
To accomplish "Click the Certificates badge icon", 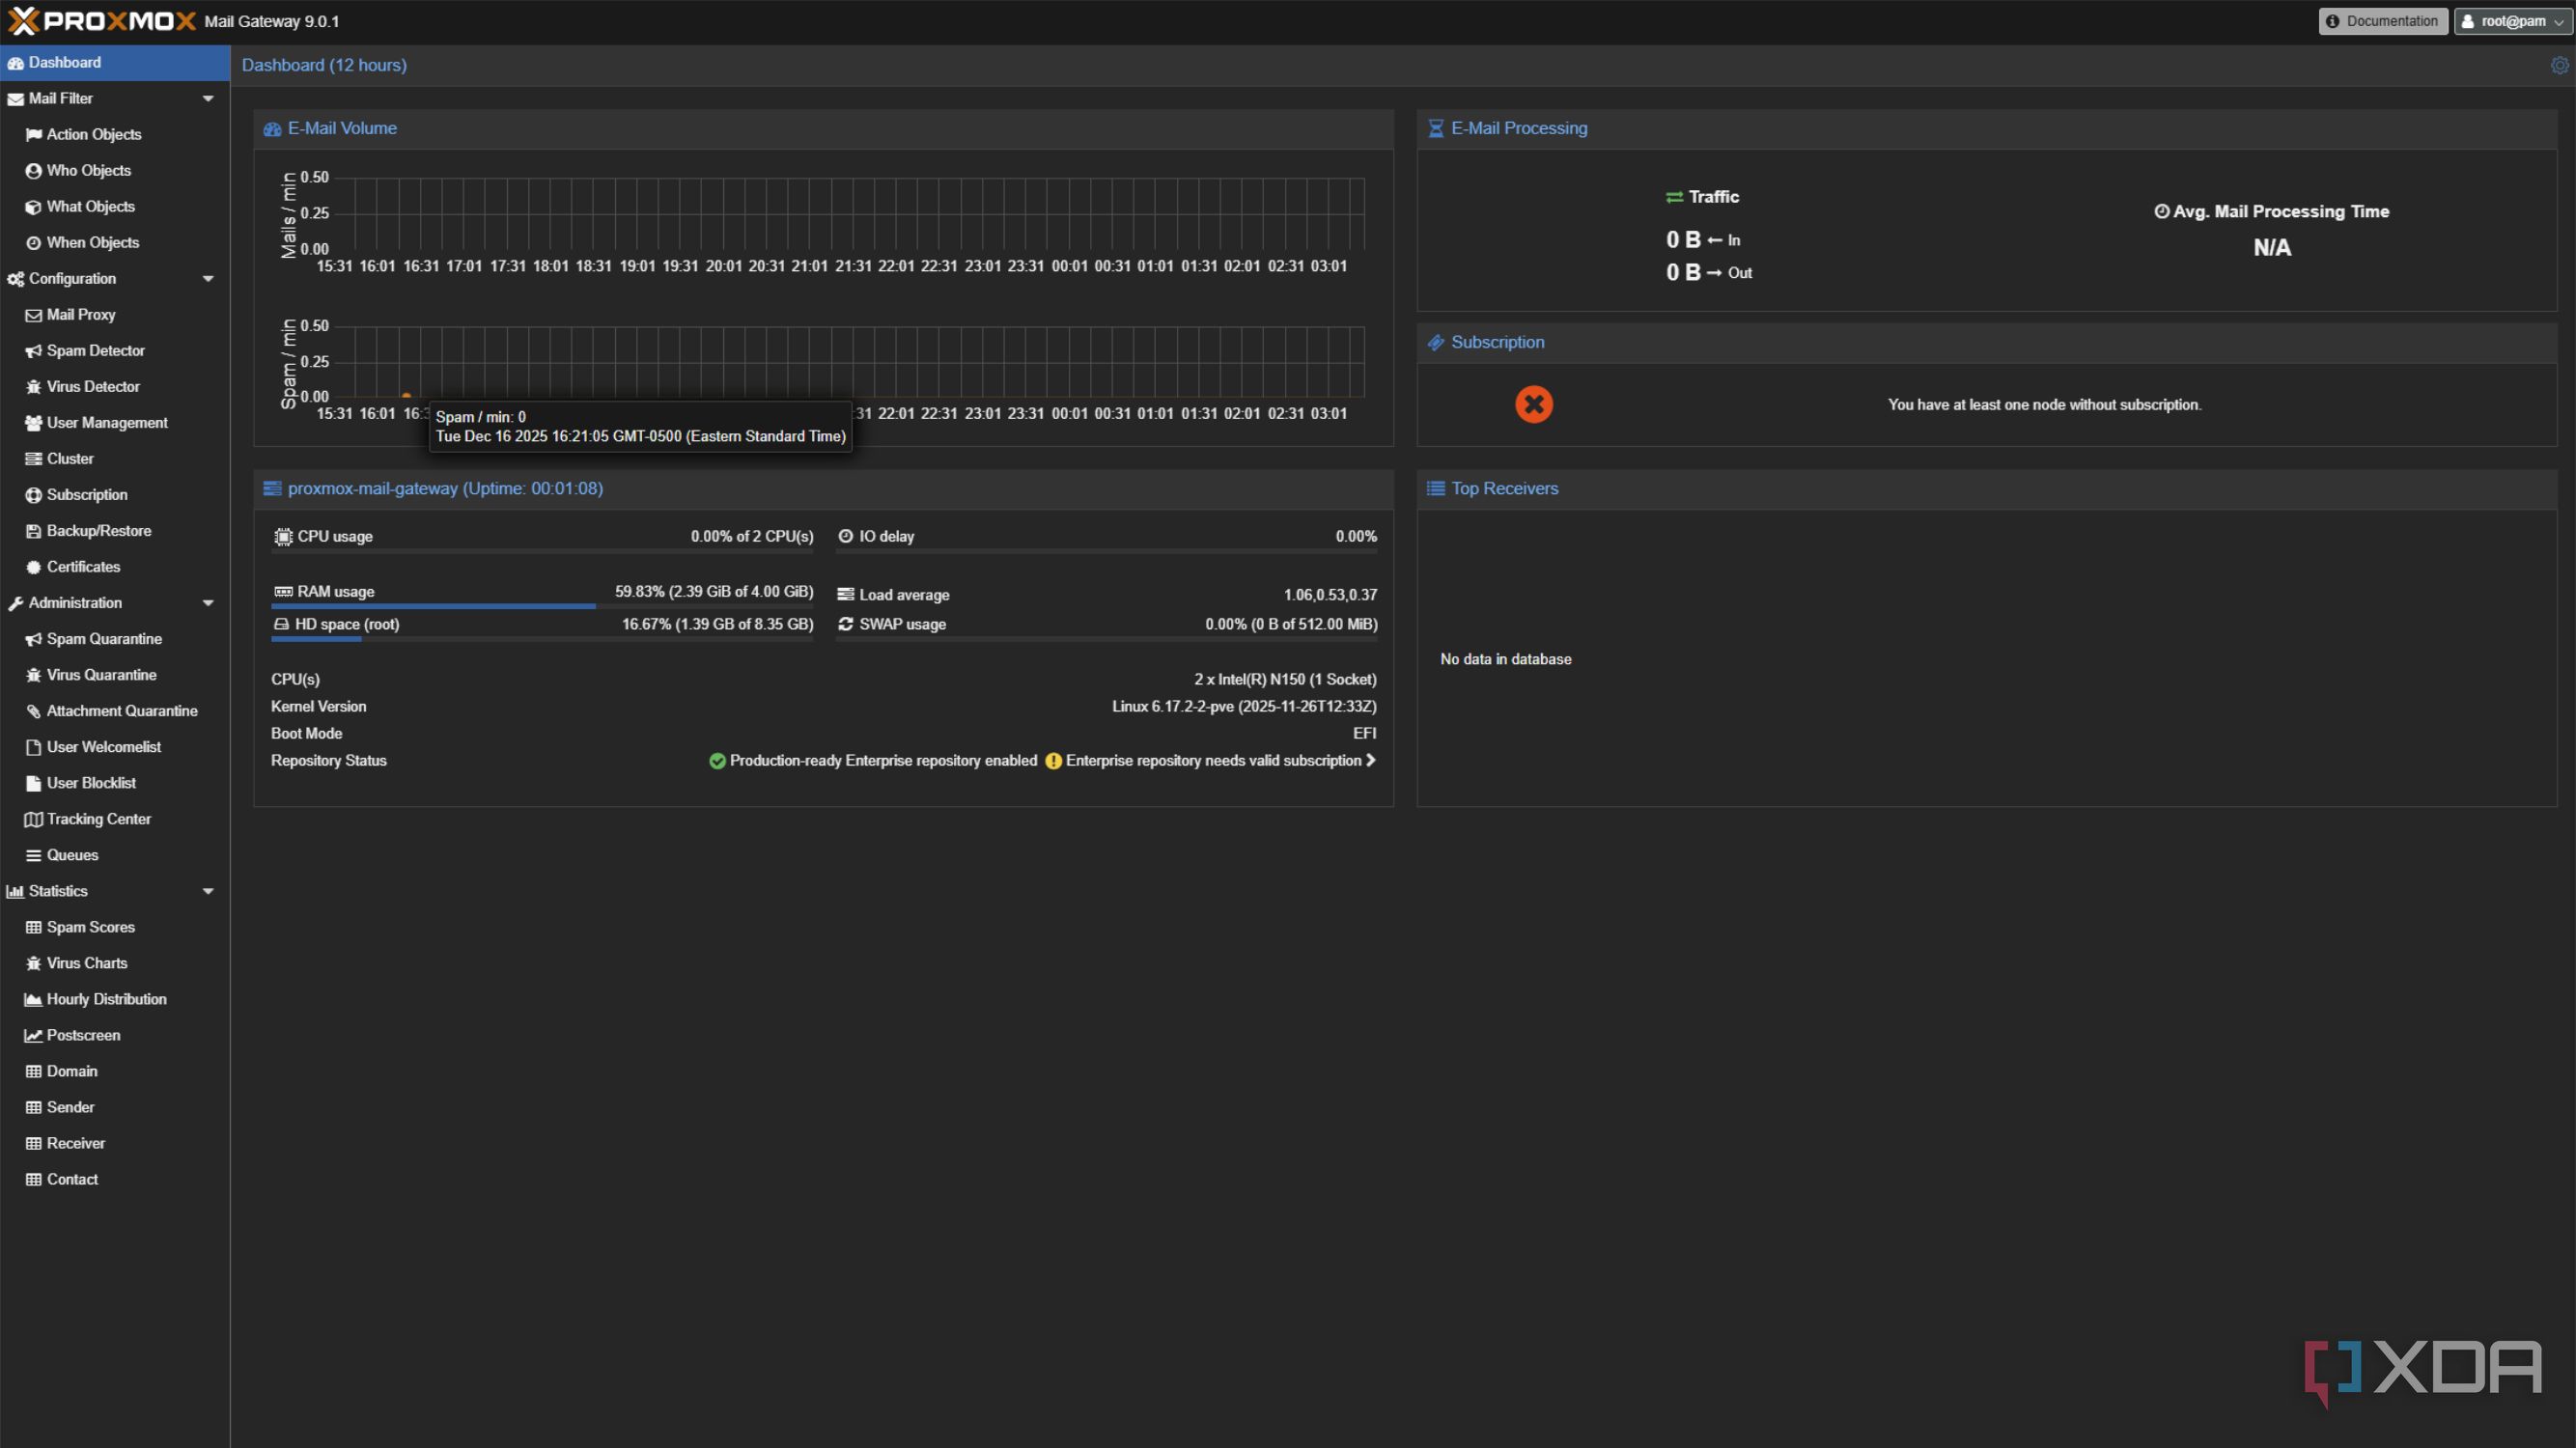I will (33, 566).
